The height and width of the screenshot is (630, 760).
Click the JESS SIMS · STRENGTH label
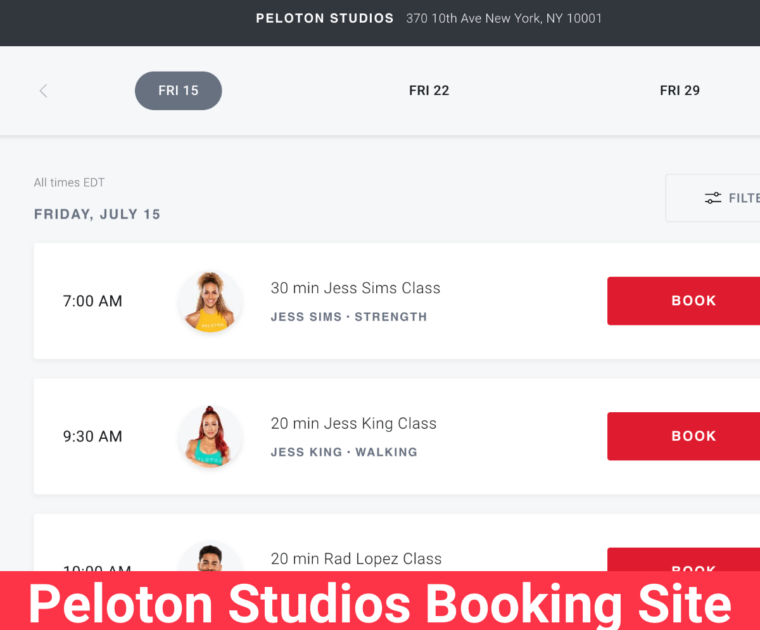pyautogui.click(x=348, y=317)
